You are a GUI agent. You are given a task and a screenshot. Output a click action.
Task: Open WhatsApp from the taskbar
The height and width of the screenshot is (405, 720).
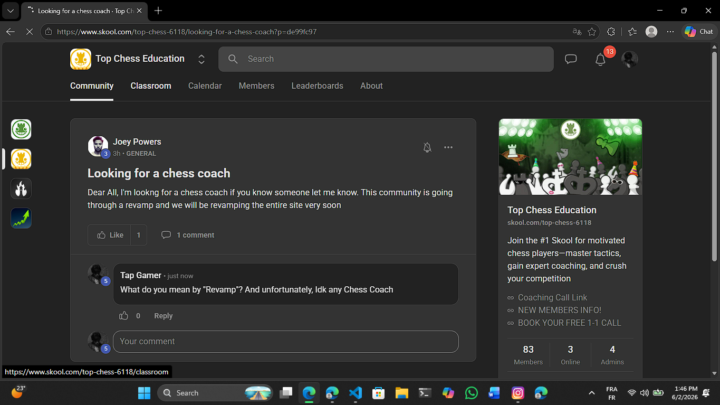pos(471,393)
